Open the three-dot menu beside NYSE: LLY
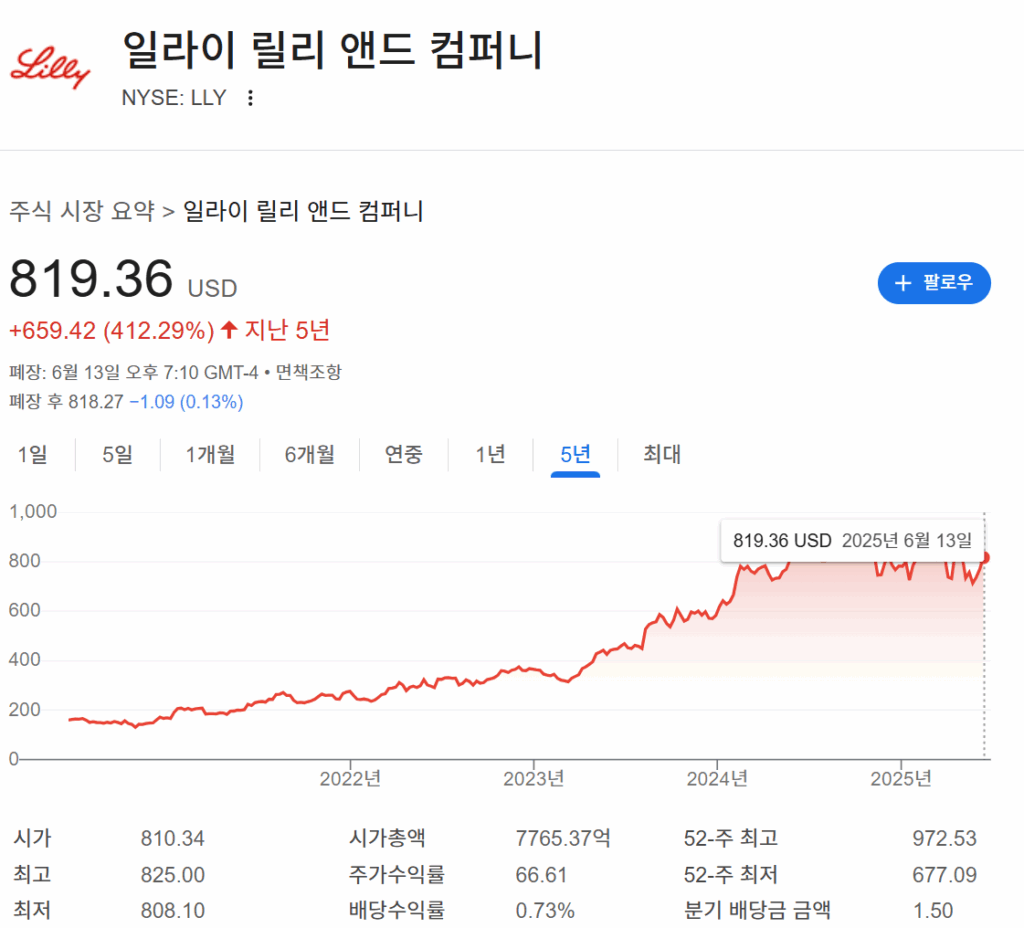The image size is (1024, 928). click(x=250, y=98)
